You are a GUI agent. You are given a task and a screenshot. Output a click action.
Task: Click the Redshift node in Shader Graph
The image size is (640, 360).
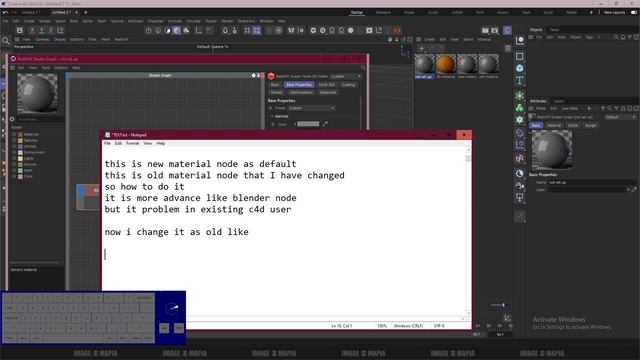[88, 198]
